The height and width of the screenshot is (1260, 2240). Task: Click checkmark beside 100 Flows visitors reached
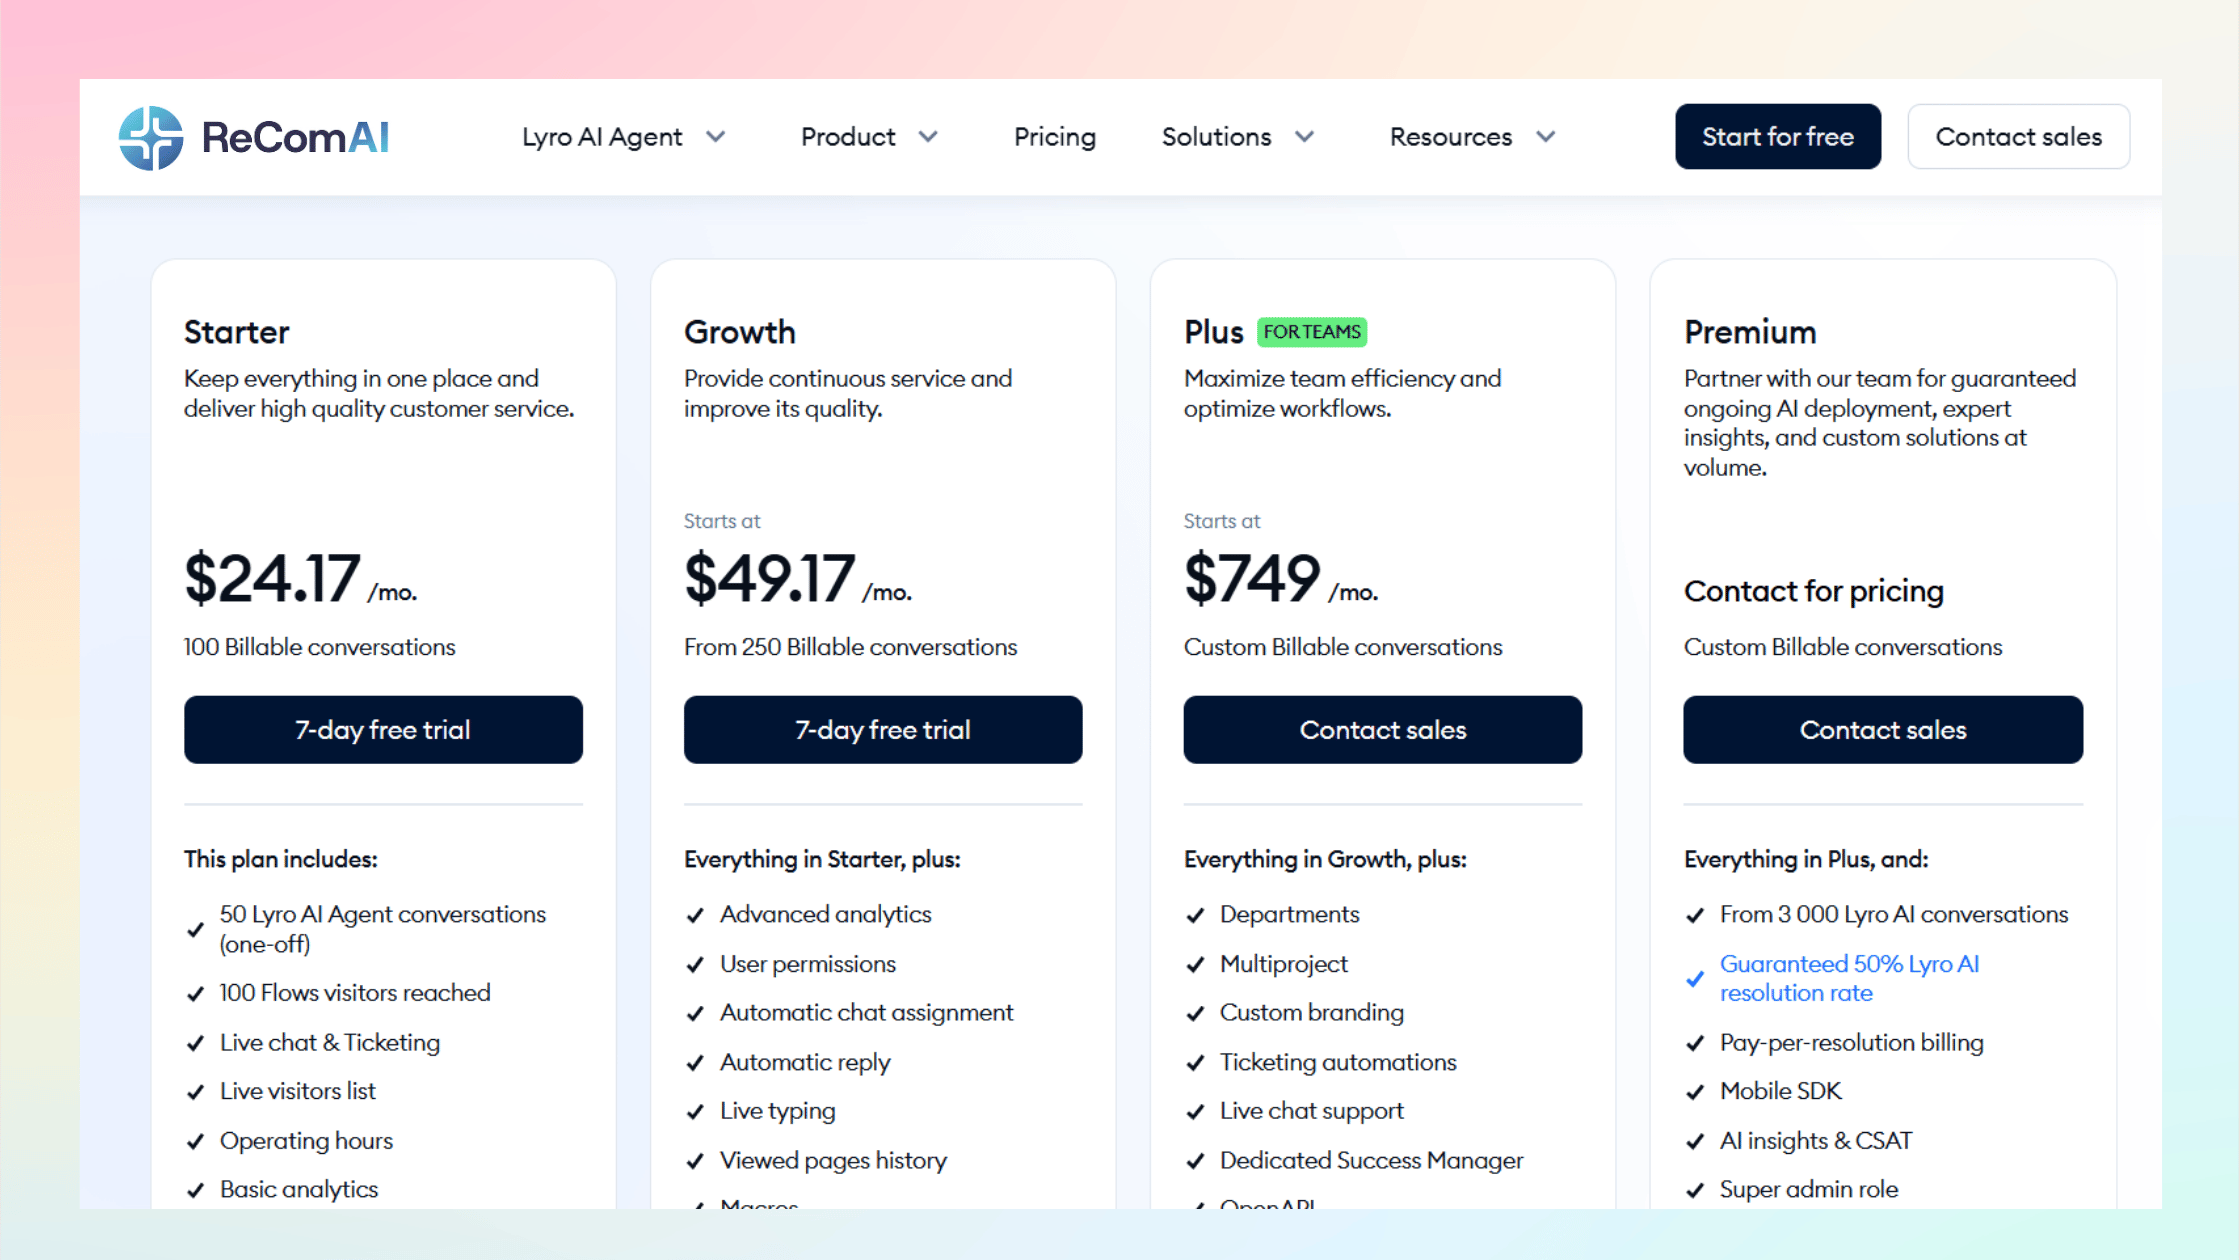(x=196, y=994)
